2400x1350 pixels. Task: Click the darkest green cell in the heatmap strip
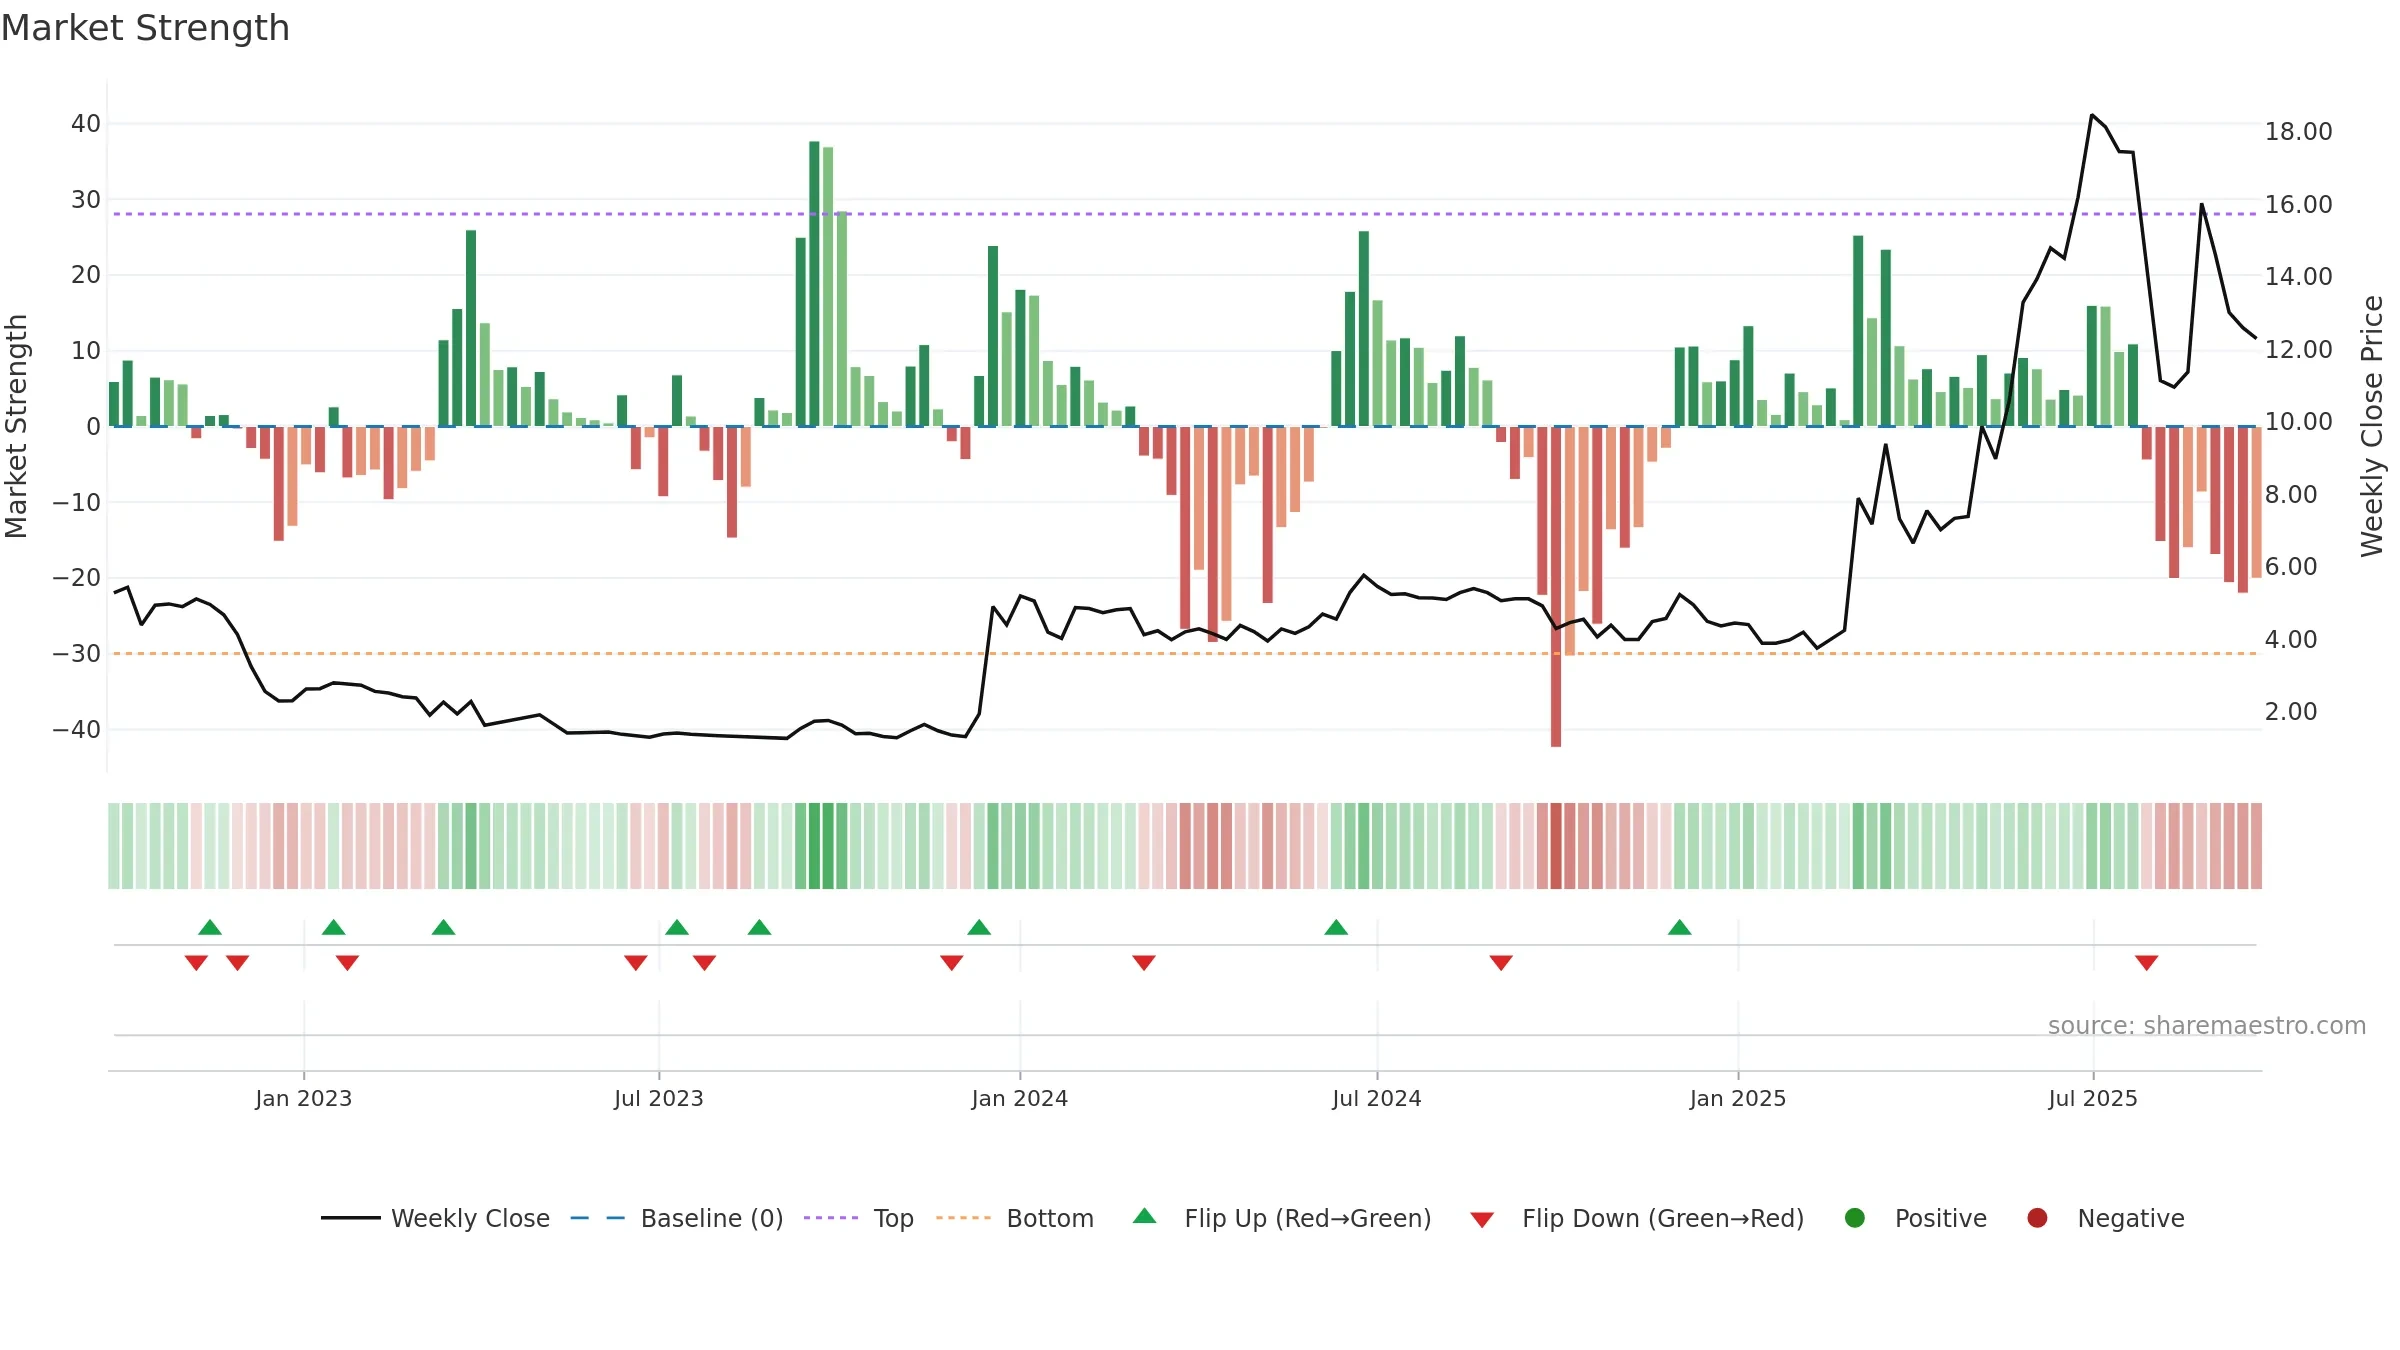[x=814, y=846]
